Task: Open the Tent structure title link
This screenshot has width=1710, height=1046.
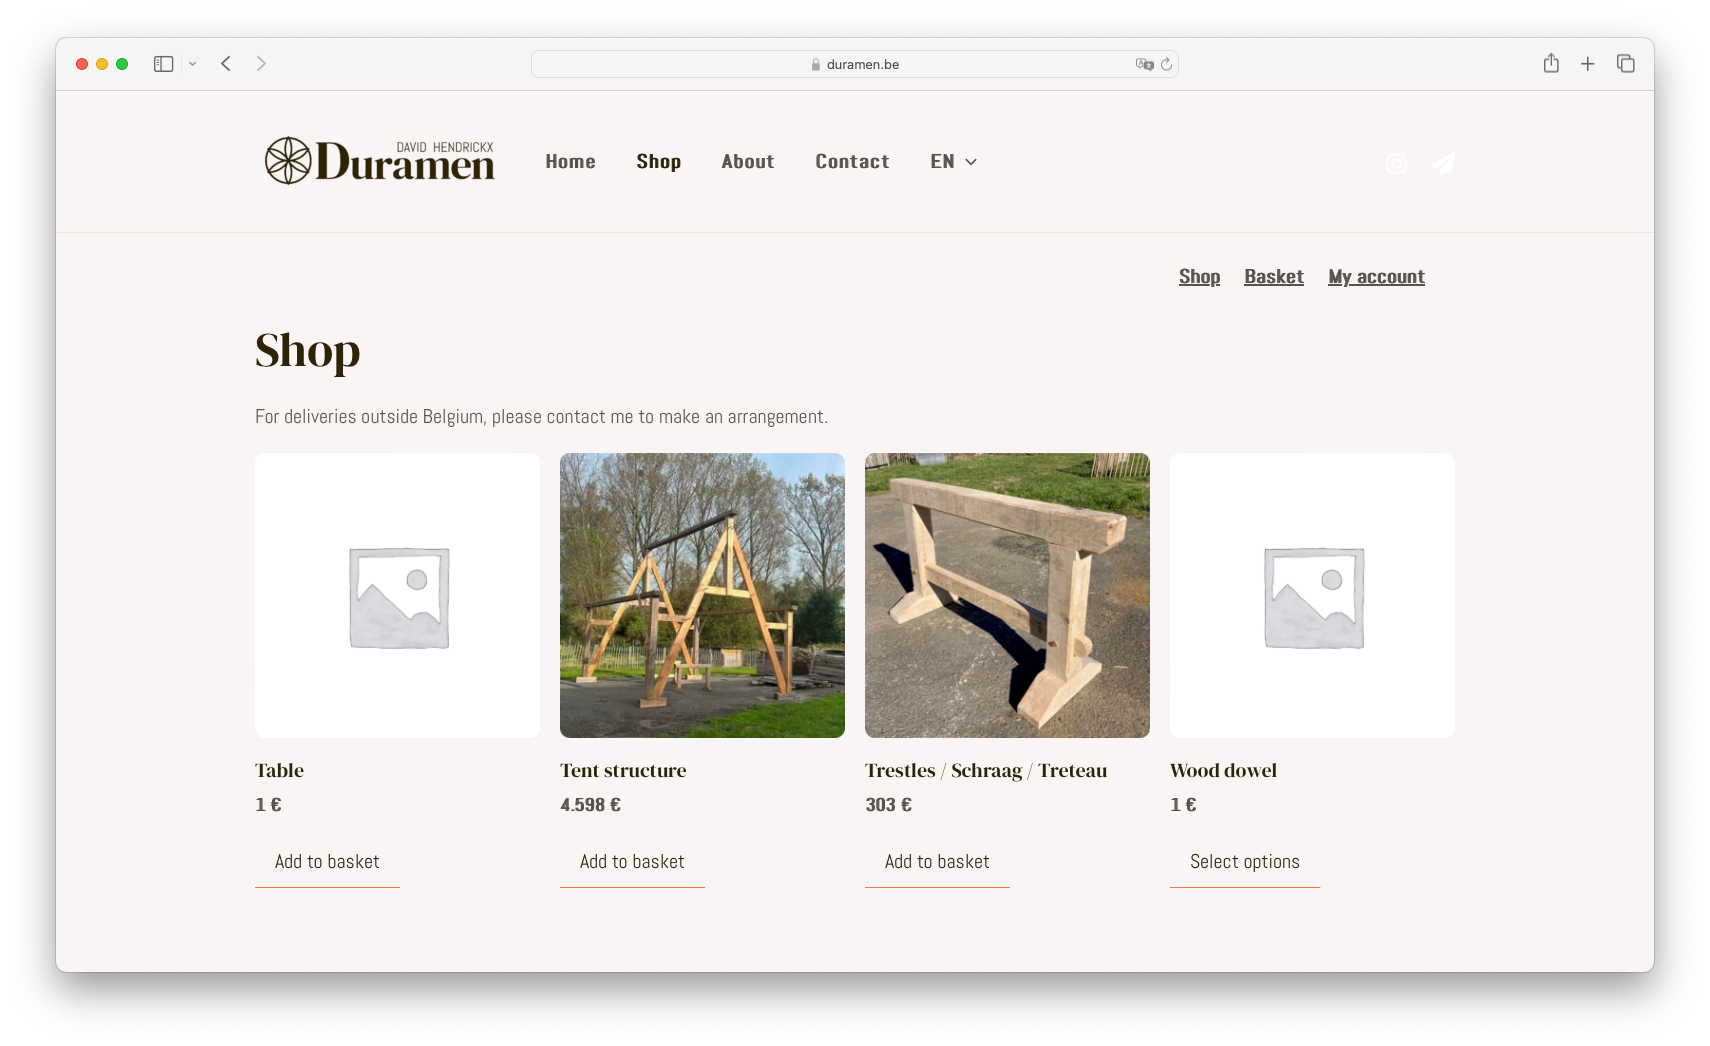Action: [623, 770]
